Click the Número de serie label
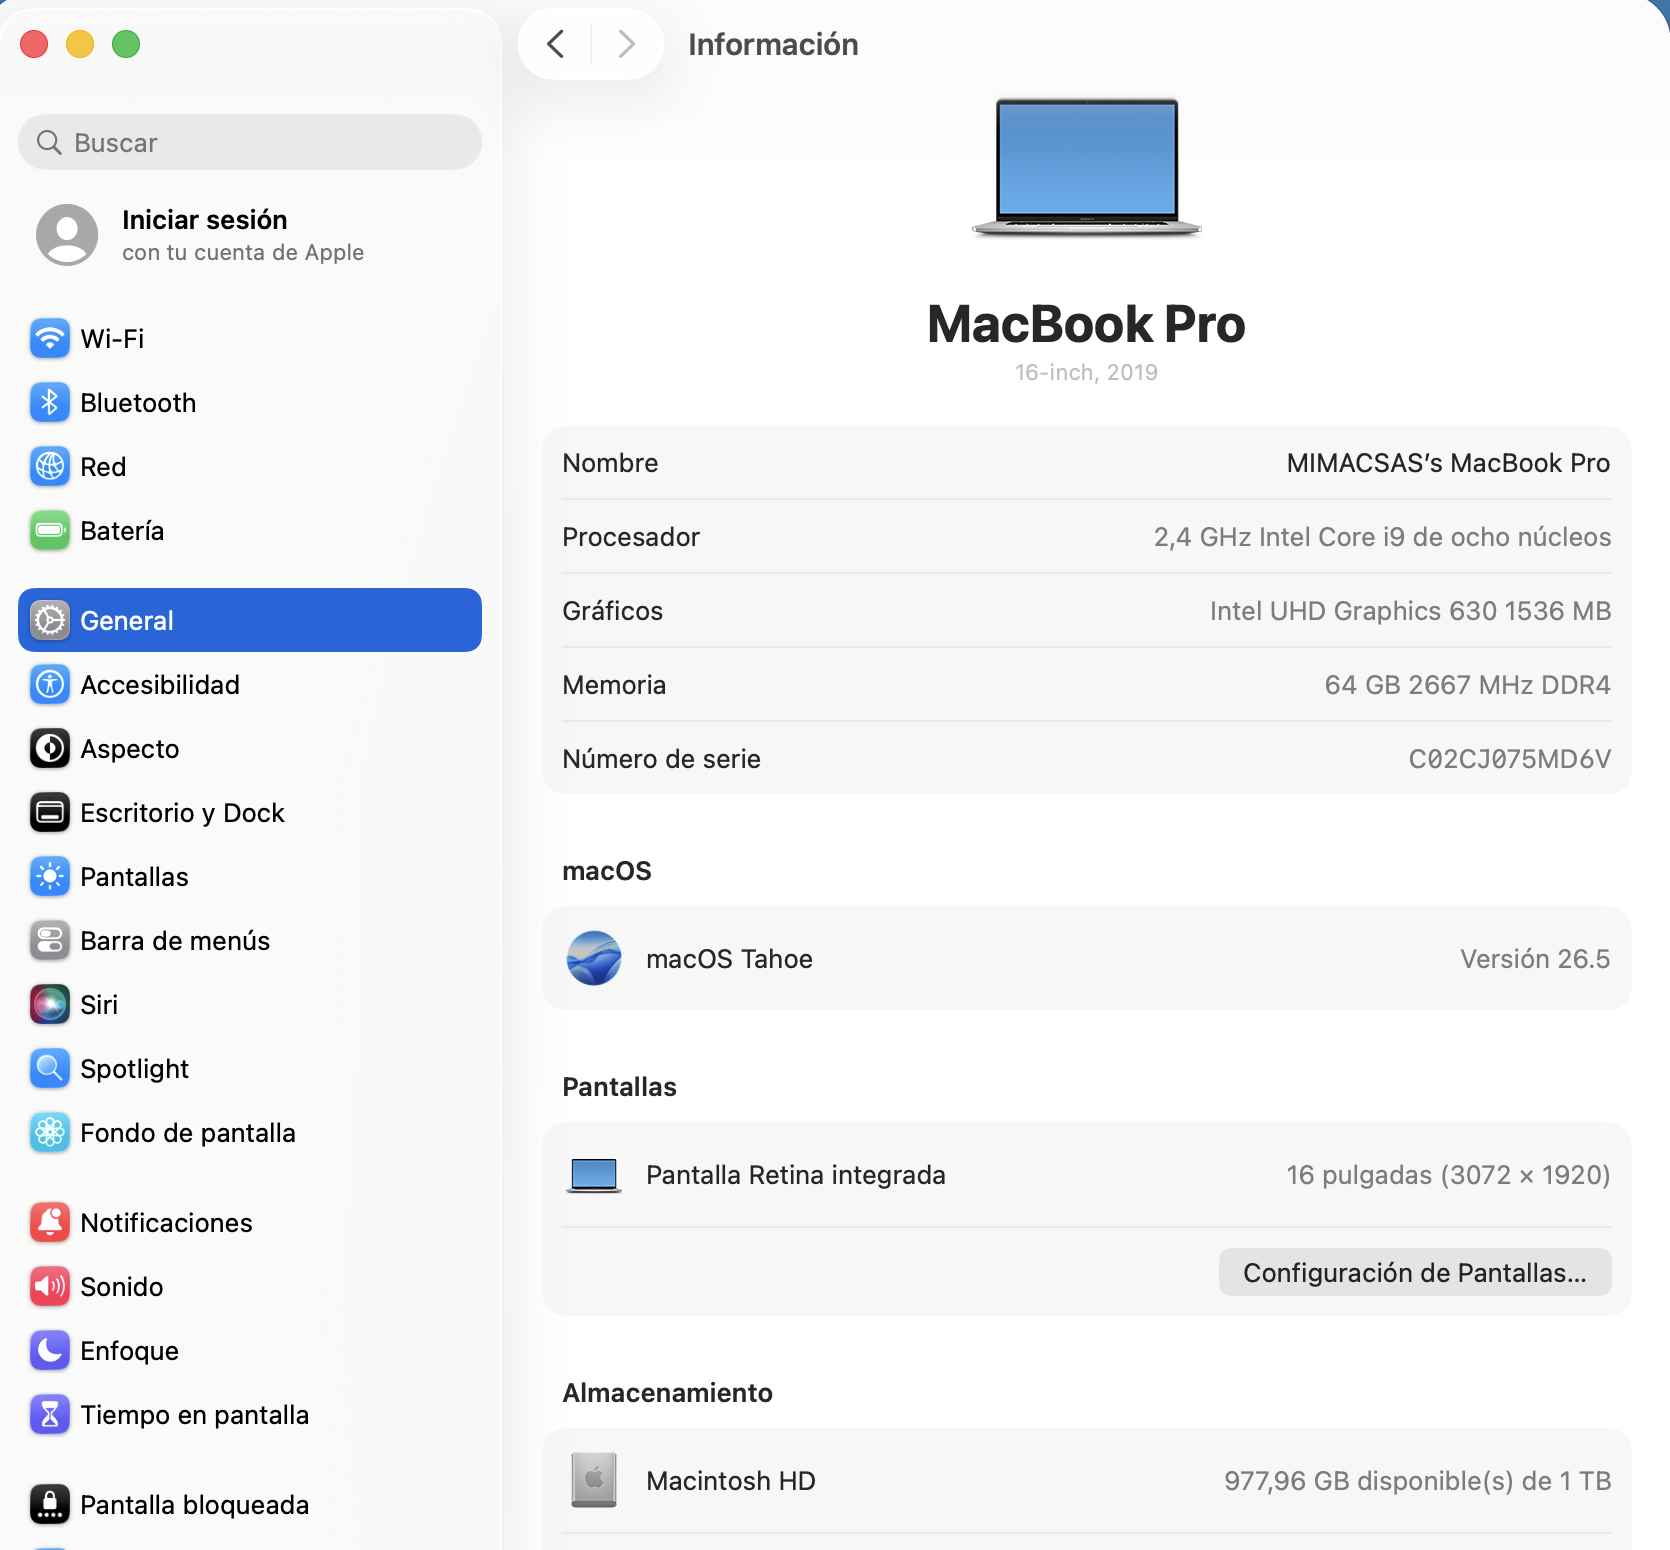The width and height of the screenshot is (1670, 1550). tap(661, 759)
